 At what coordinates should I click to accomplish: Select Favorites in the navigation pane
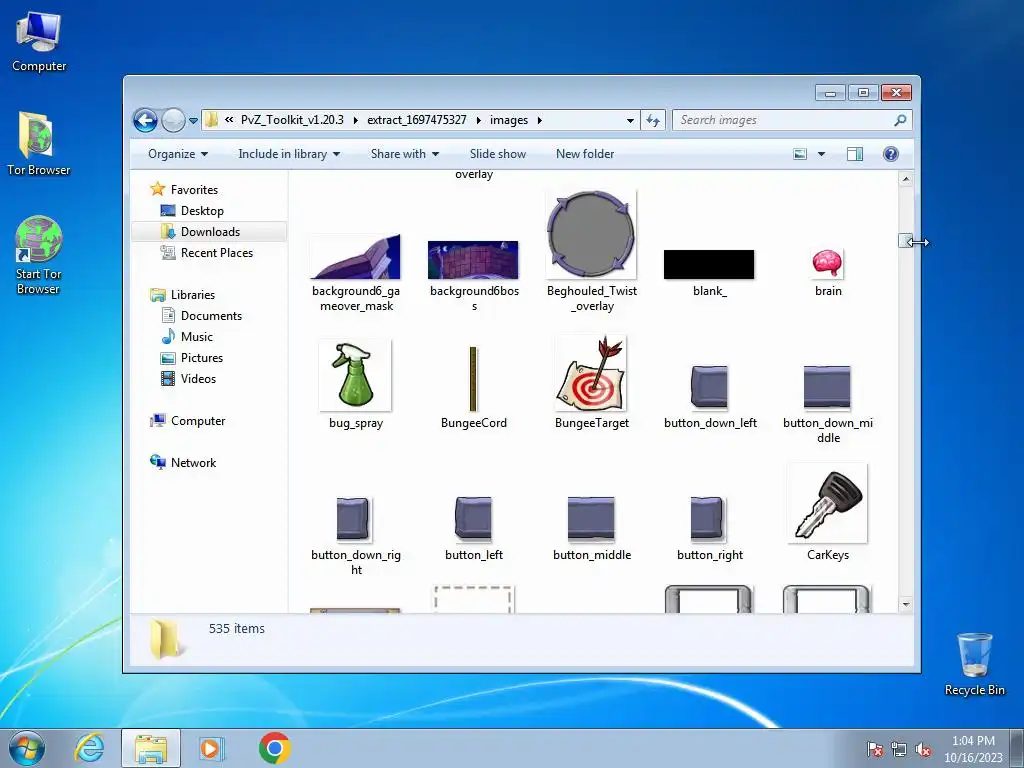194,190
